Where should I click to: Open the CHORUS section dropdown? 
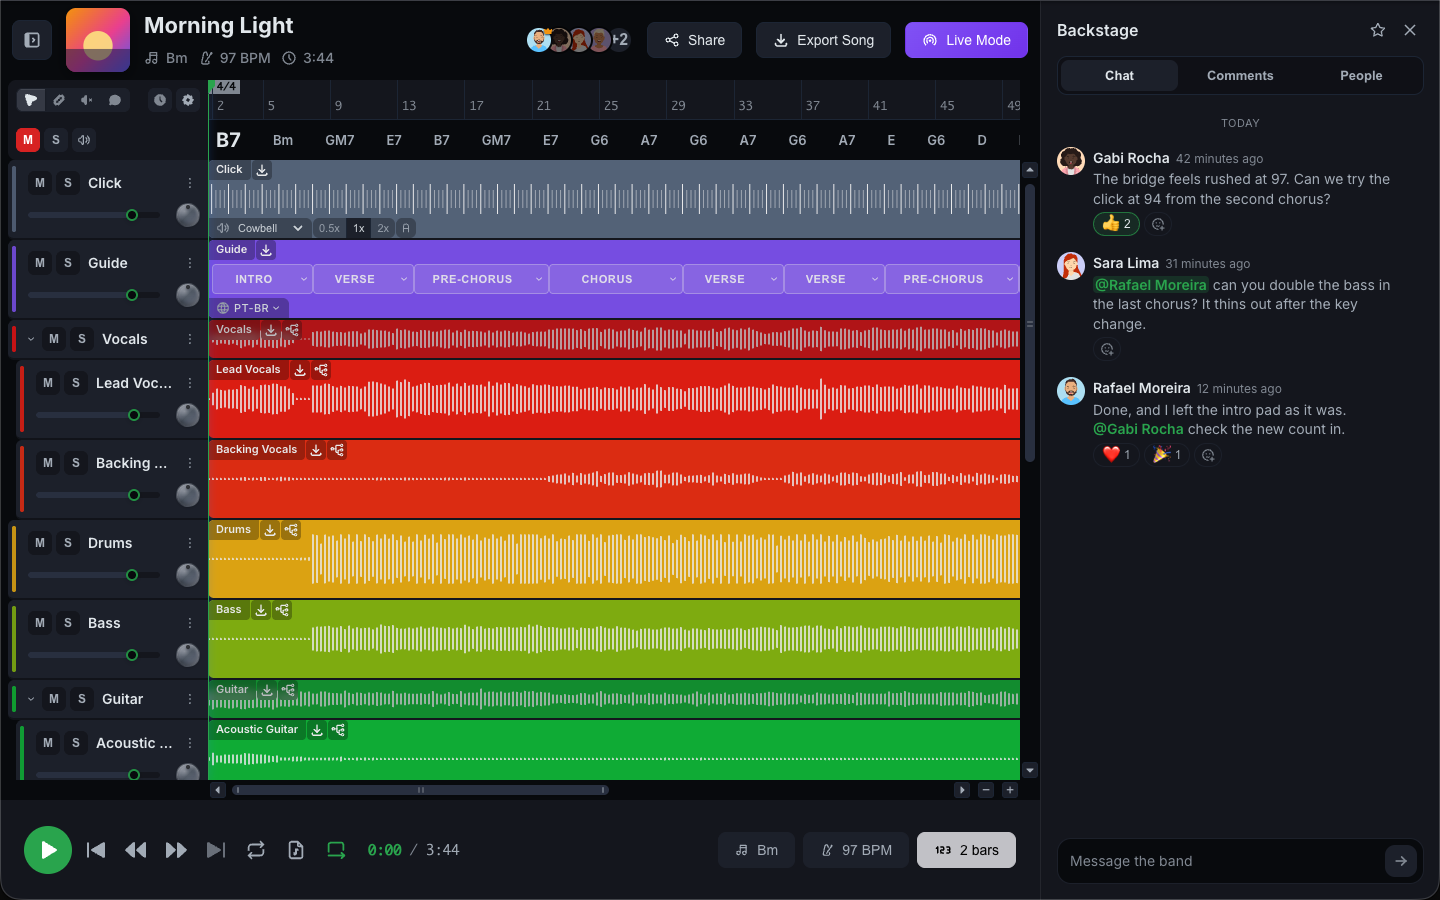616,279
